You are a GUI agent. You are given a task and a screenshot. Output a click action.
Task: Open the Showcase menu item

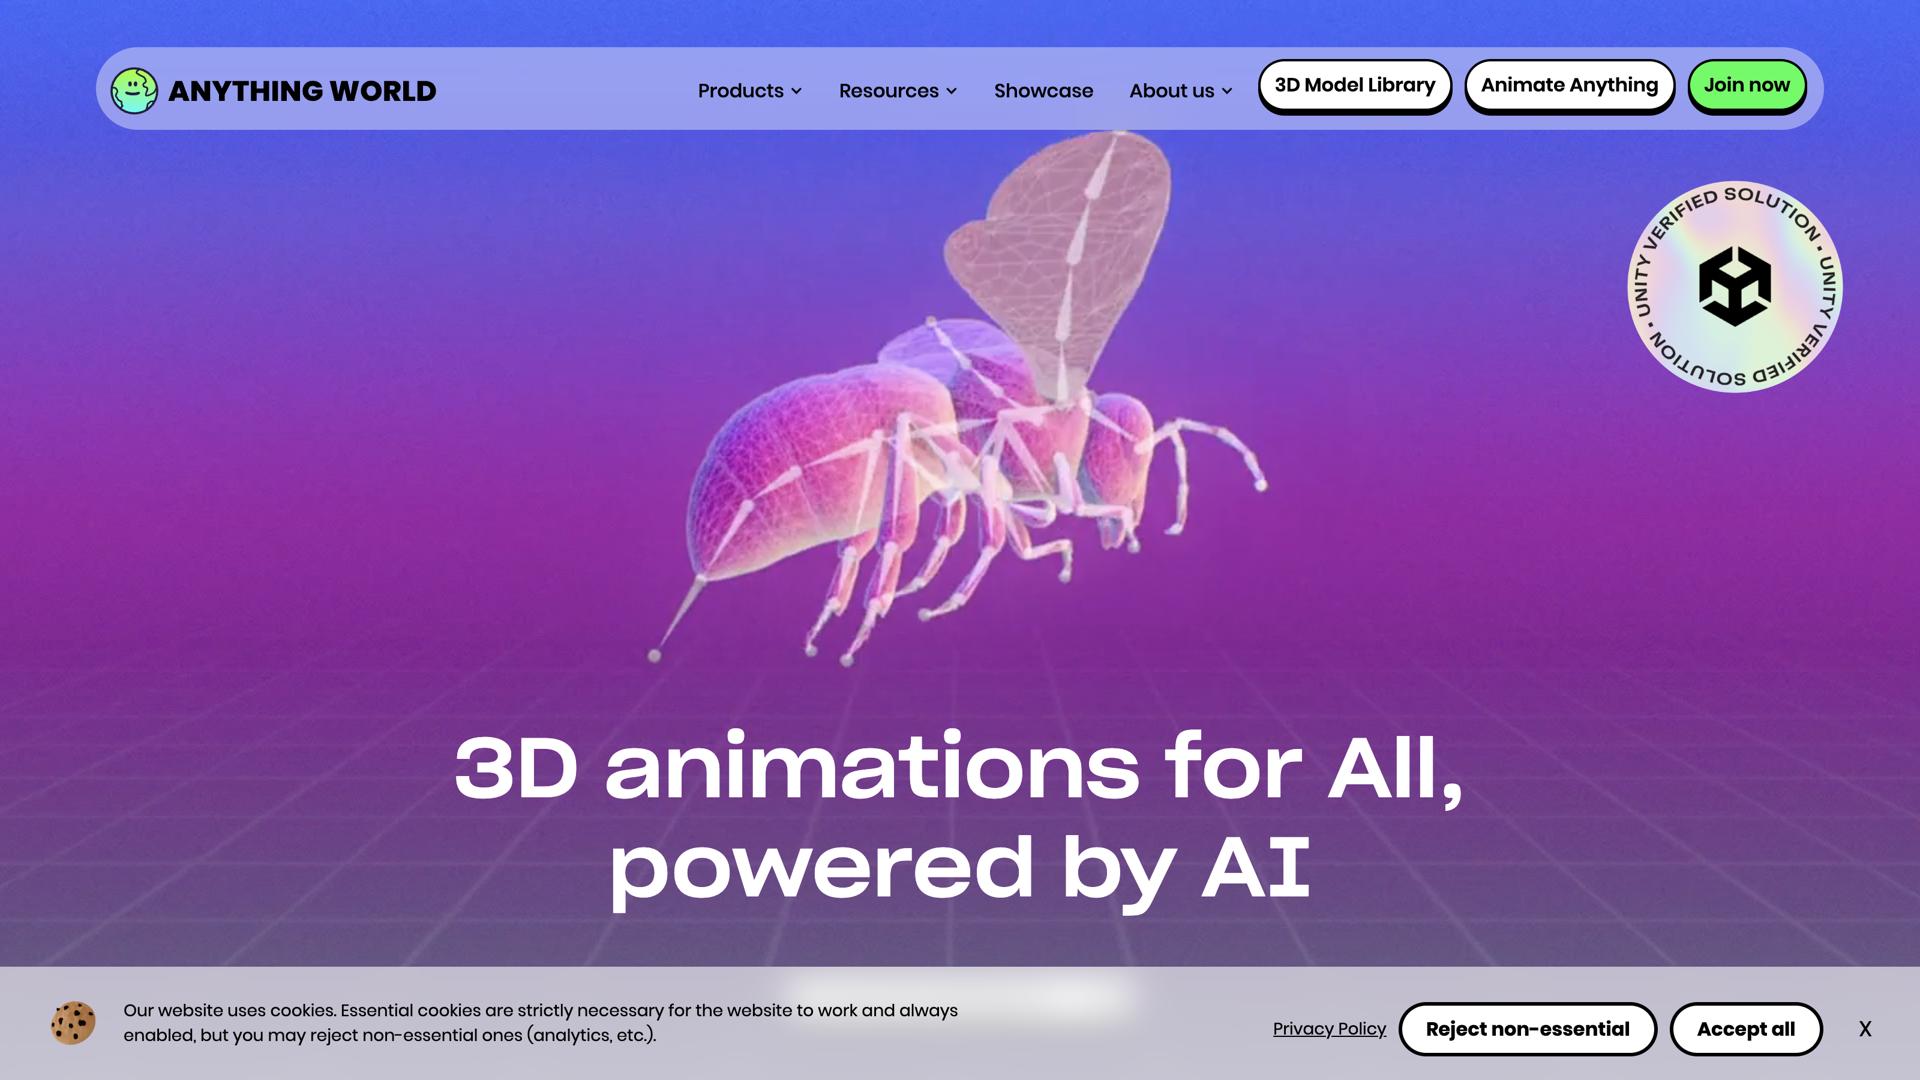point(1043,91)
